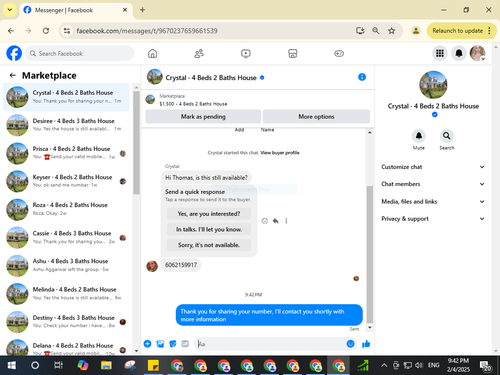Click the install app icon in address bar
This screenshot has width=500, height=375.
pyautogui.click(x=360, y=31)
